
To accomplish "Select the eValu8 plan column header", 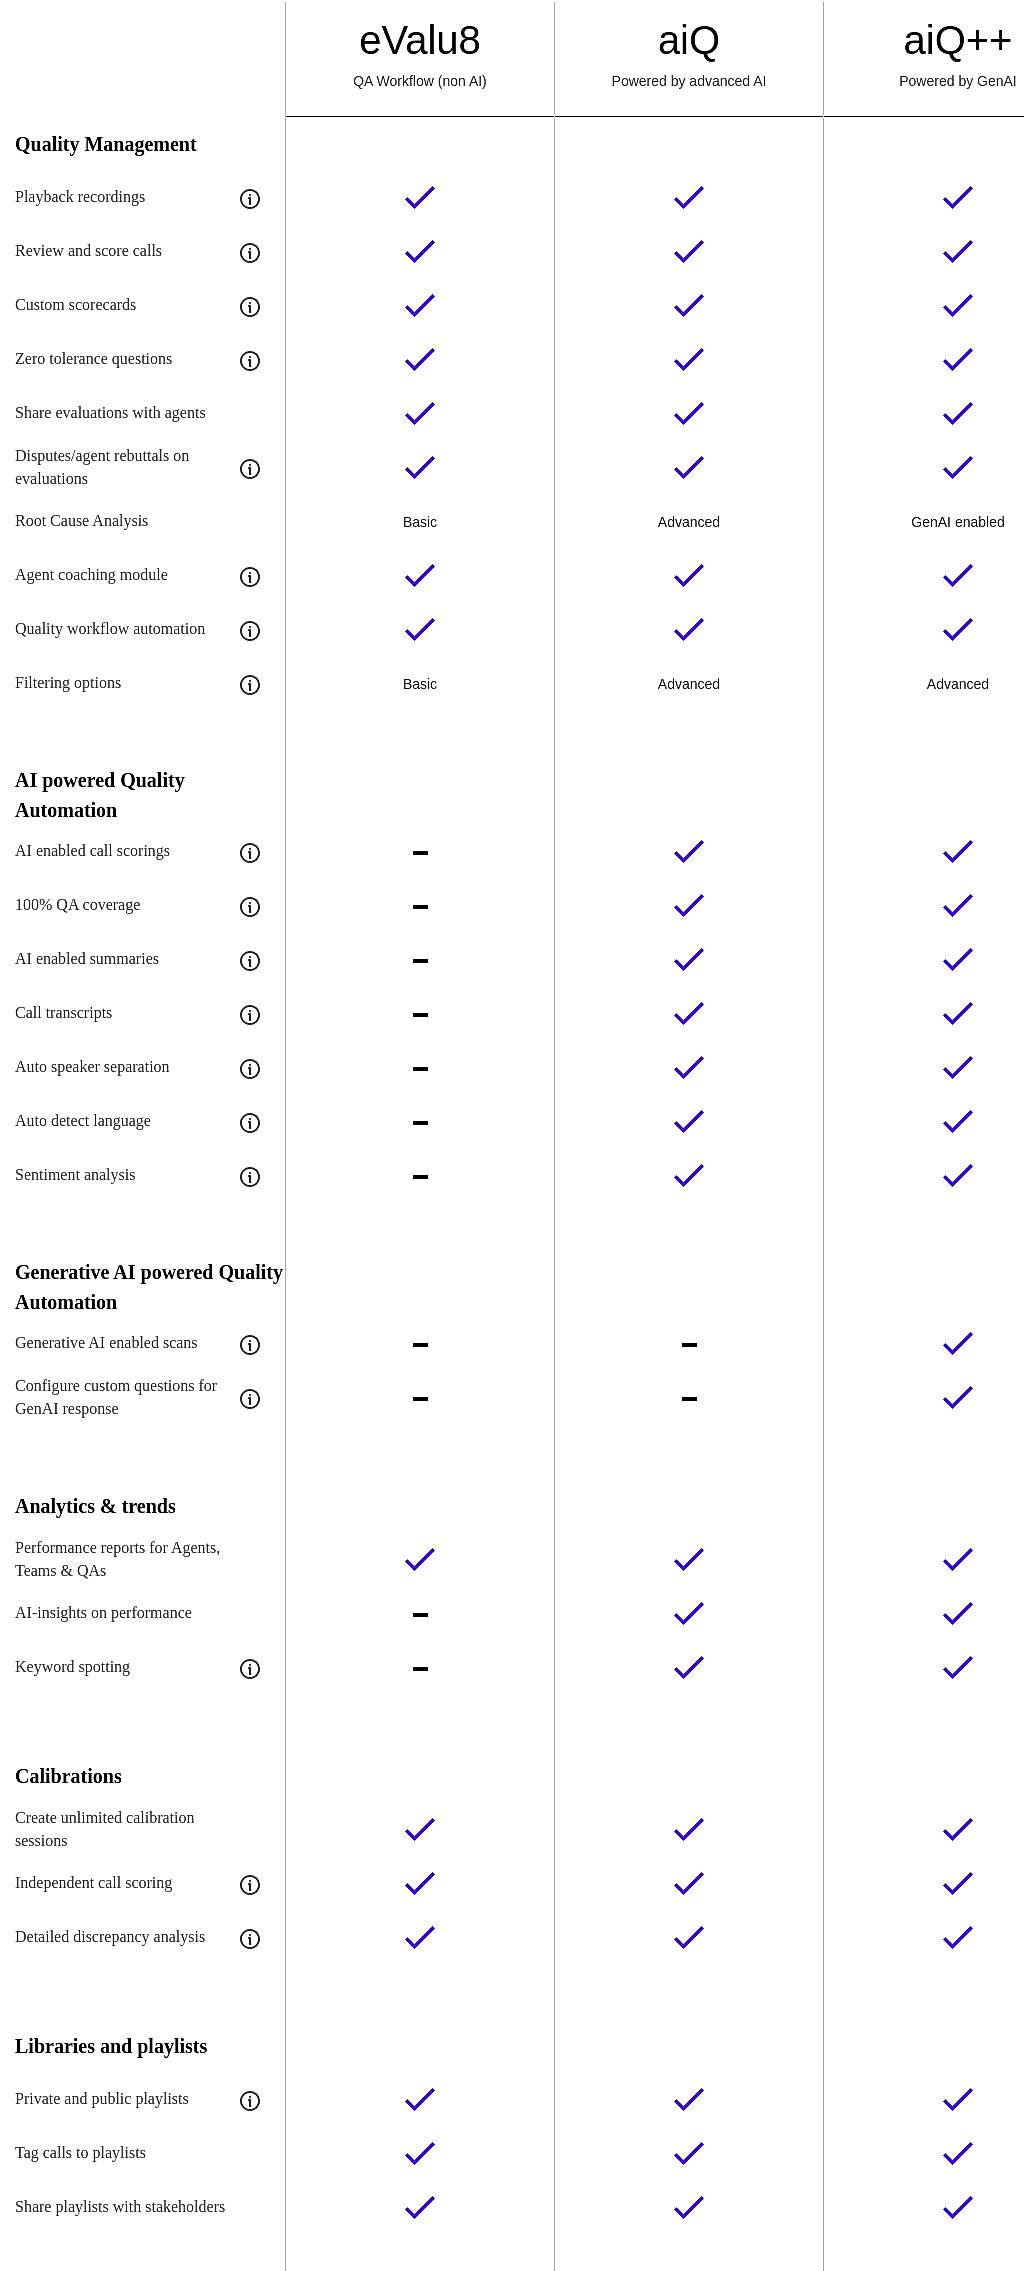I will (419, 42).
